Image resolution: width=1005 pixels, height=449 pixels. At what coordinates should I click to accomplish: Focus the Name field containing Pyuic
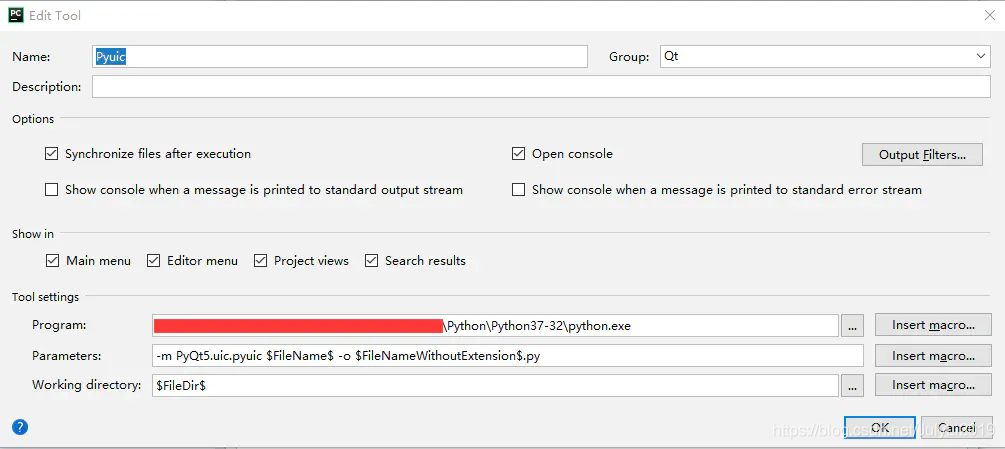pos(340,56)
